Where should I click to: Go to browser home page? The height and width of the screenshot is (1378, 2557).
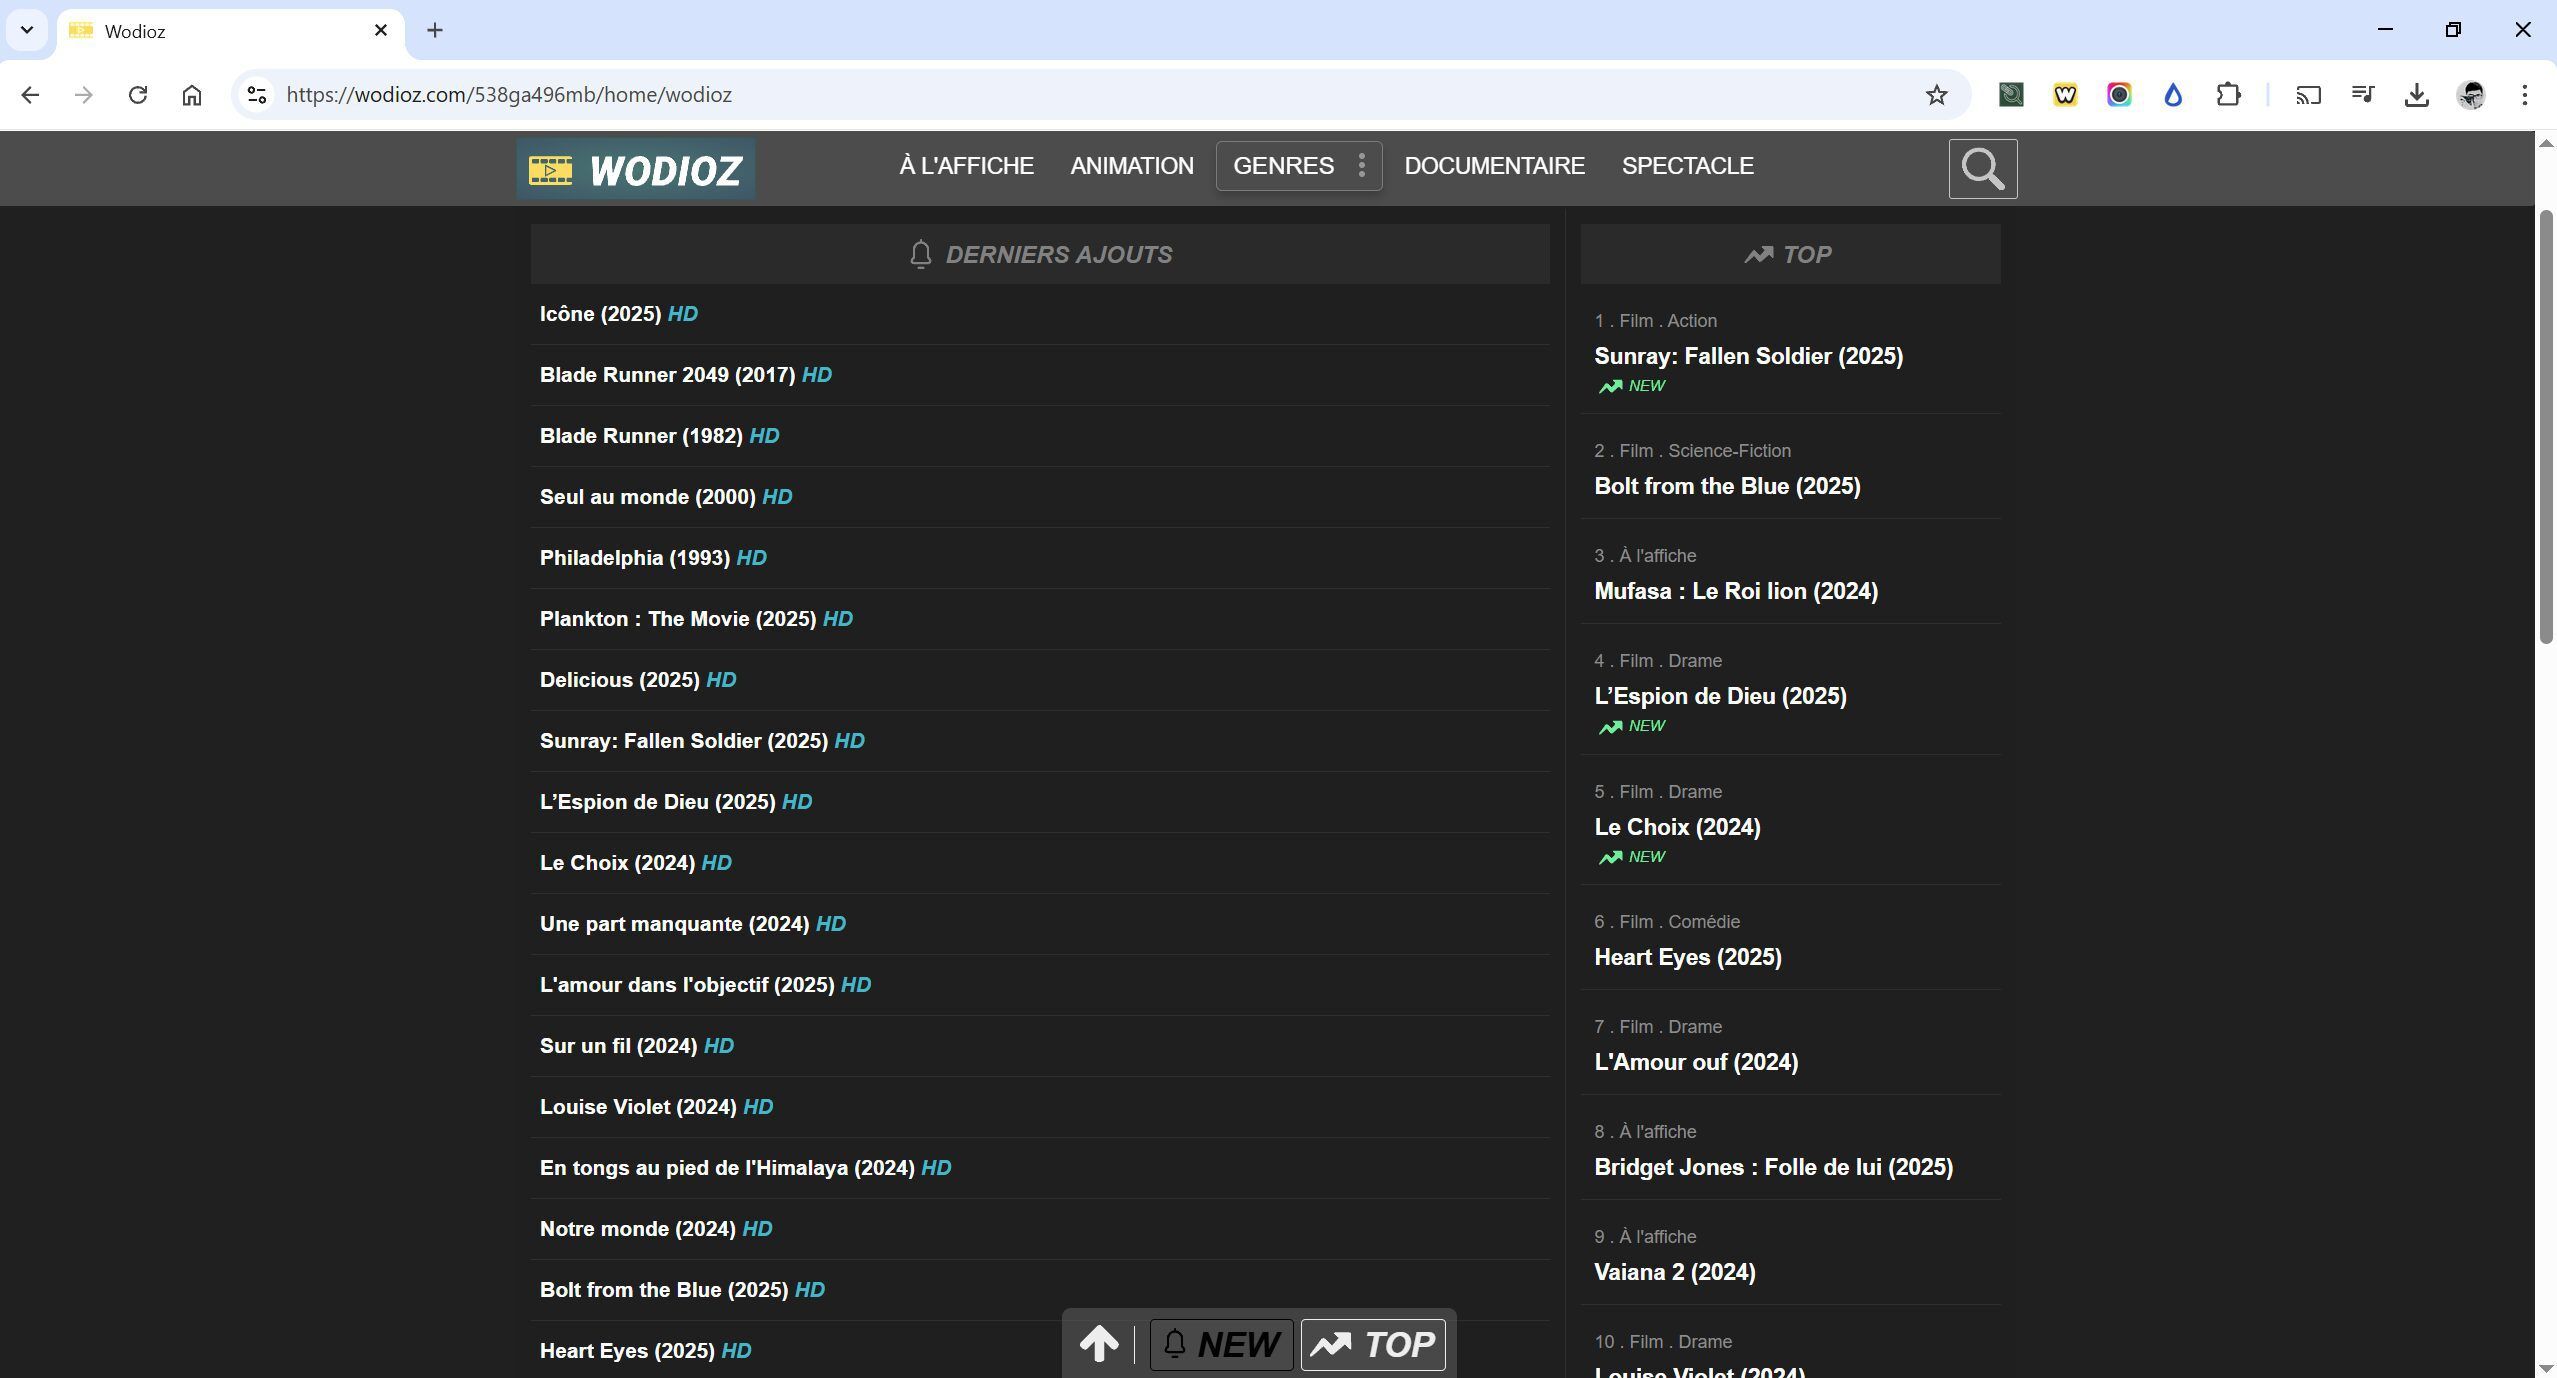click(192, 95)
